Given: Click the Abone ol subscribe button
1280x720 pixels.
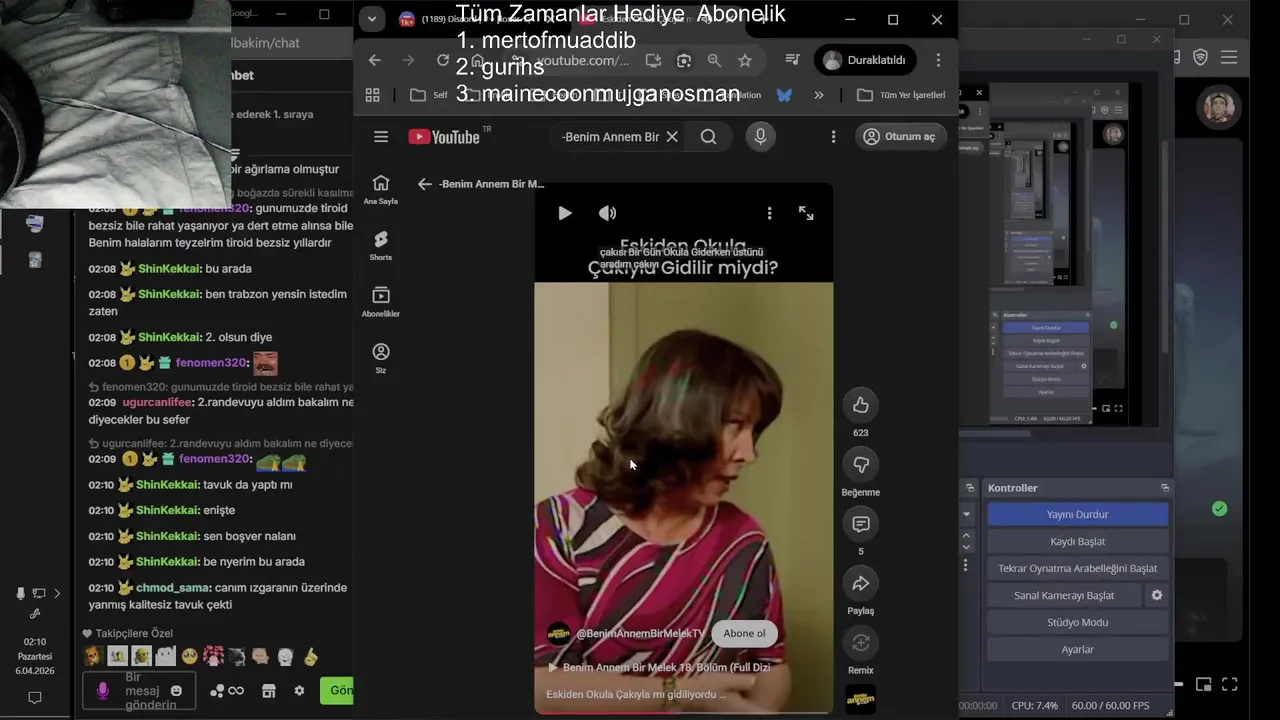Looking at the screenshot, I should (x=744, y=633).
